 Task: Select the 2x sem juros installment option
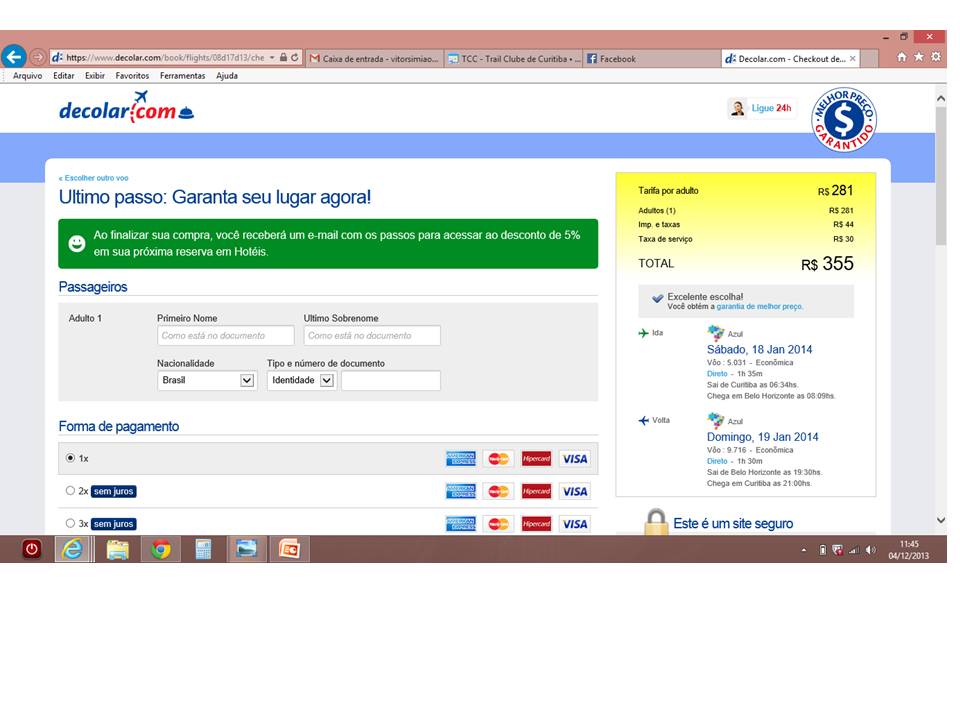[x=70, y=491]
